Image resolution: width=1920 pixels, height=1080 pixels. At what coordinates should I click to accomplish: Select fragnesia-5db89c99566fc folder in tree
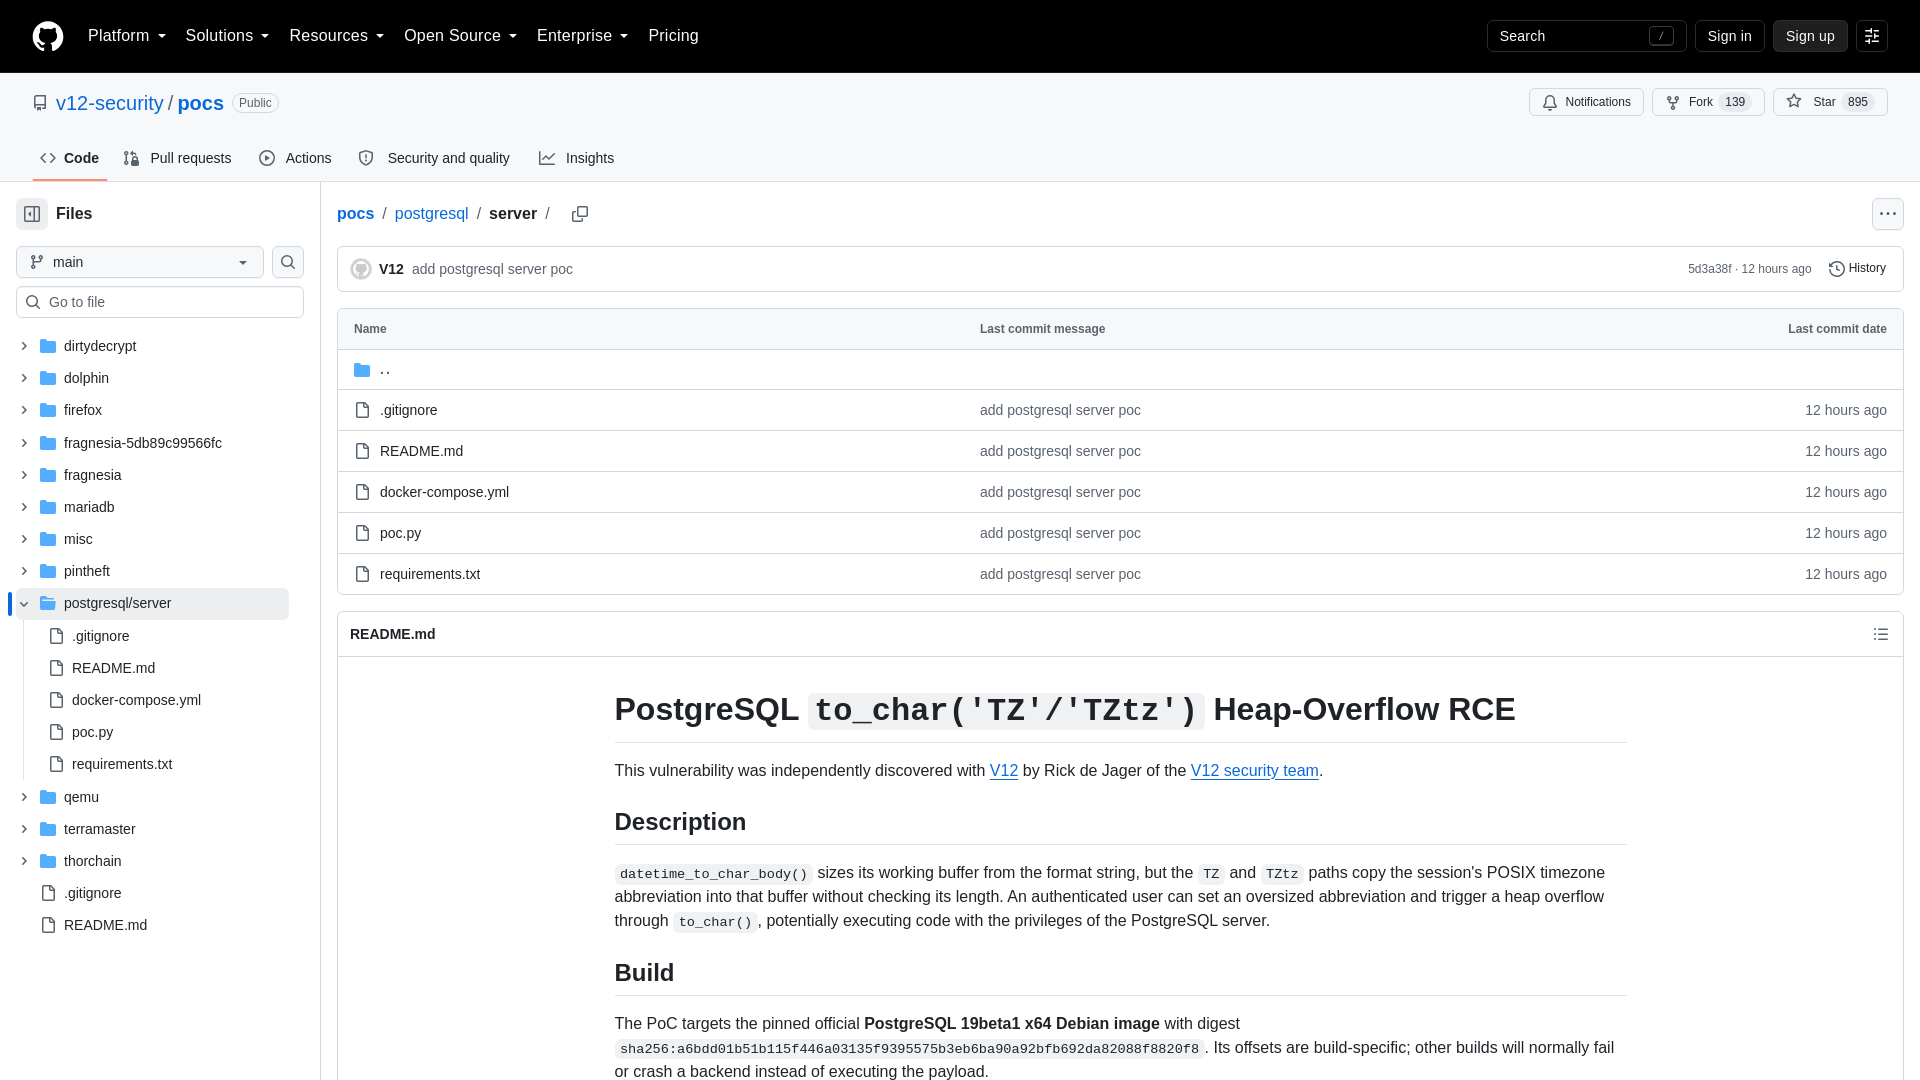(143, 443)
